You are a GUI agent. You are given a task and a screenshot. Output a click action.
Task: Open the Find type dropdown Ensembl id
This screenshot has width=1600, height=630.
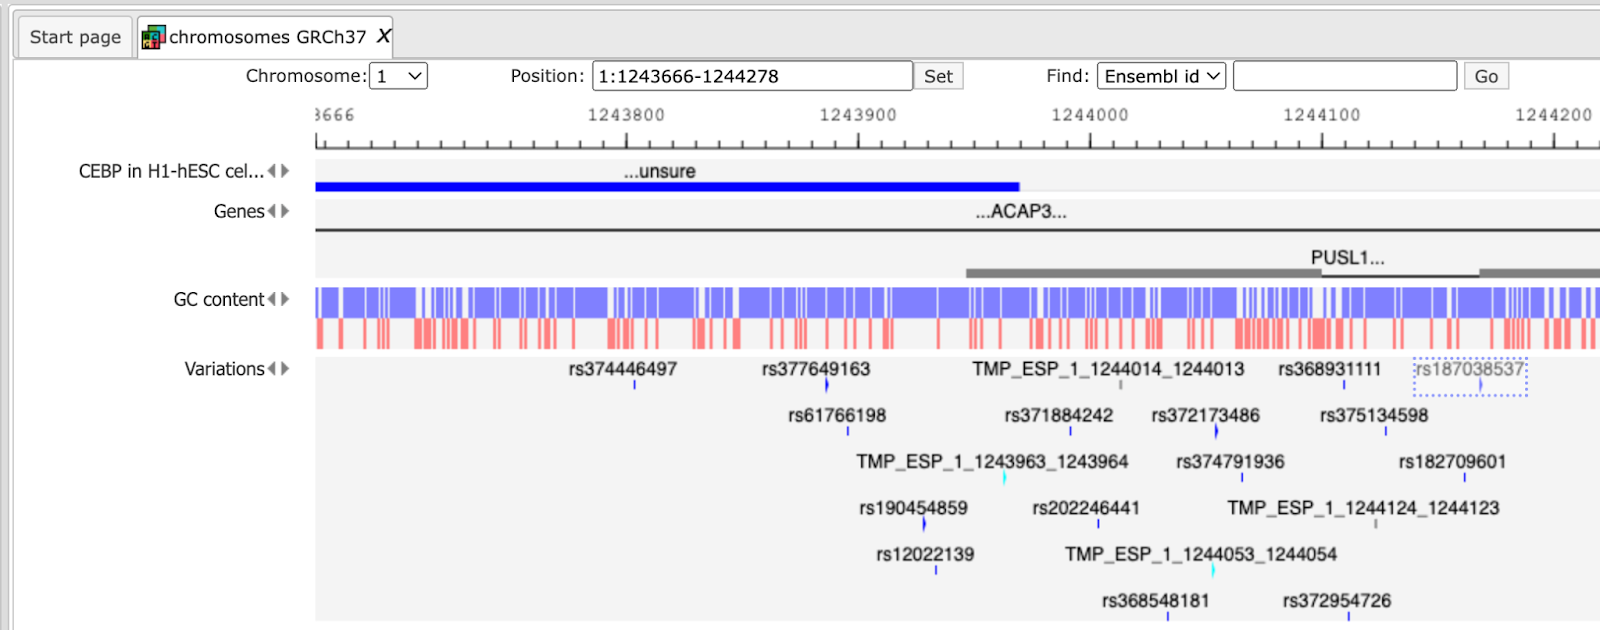pos(1161,76)
